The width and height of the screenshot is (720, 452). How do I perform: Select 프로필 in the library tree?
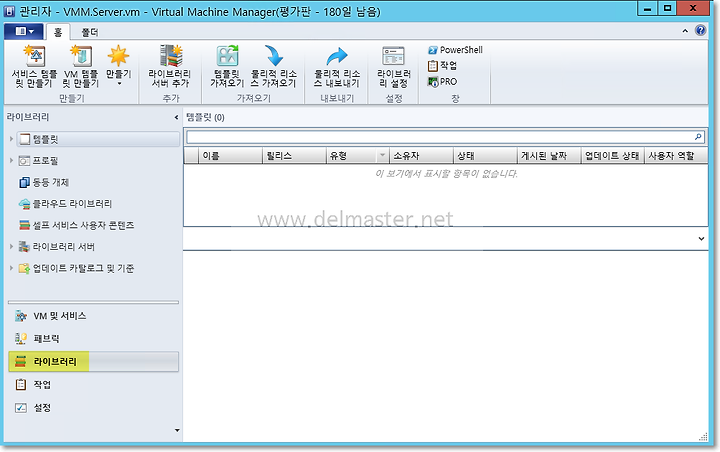(39, 161)
